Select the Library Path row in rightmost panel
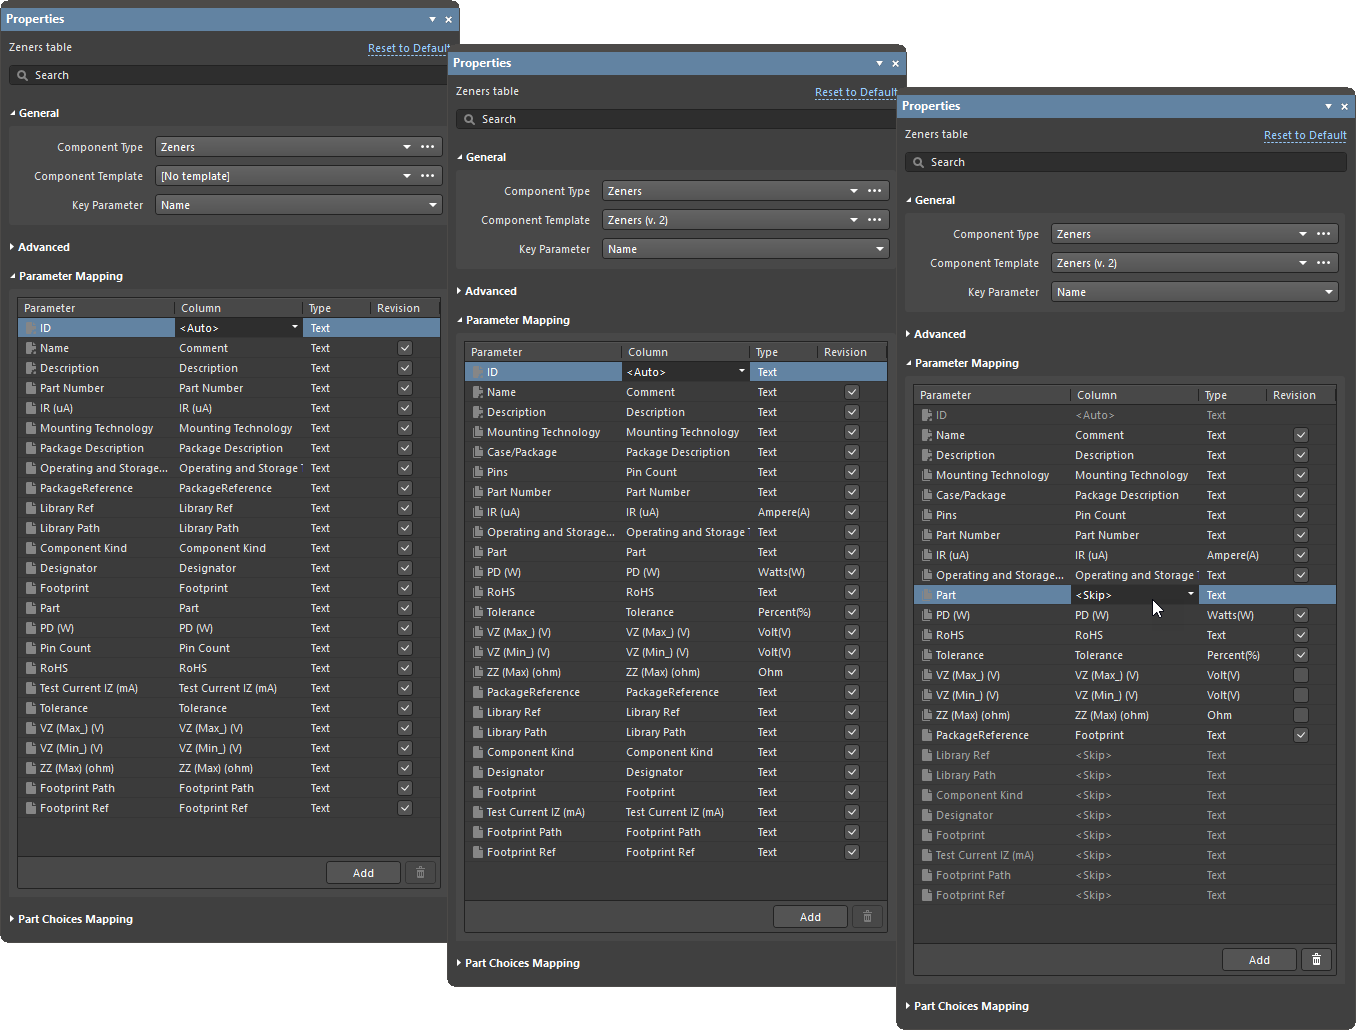Image resolution: width=1356 pixels, height=1030 pixels. (x=965, y=775)
